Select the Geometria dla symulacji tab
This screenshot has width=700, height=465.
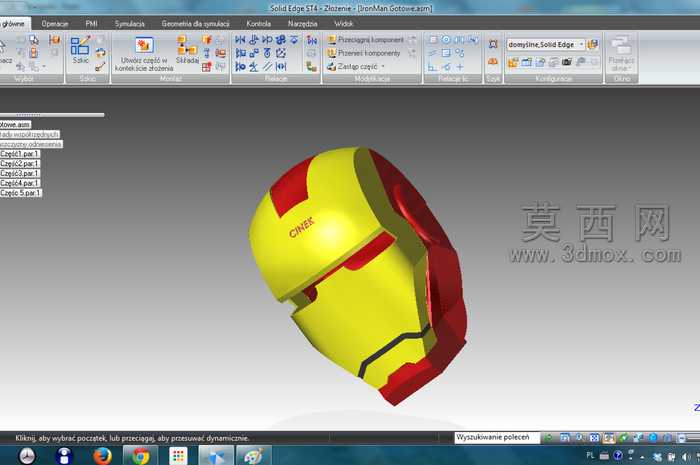click(195, 24)
